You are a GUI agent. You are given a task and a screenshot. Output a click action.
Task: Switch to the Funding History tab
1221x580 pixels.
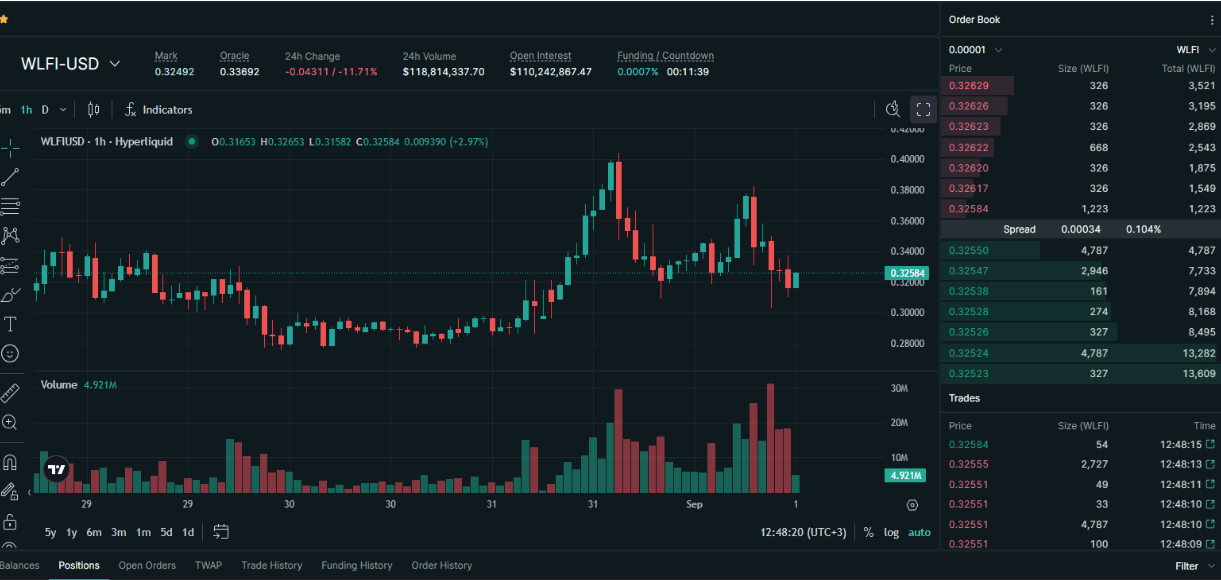(357, 565)
